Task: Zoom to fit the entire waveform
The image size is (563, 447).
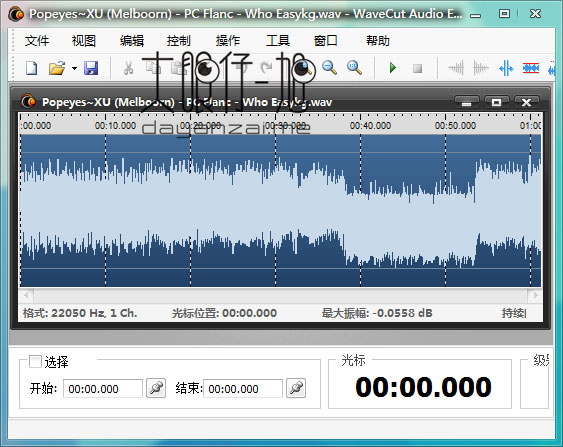Action: [x=354, y=68]
